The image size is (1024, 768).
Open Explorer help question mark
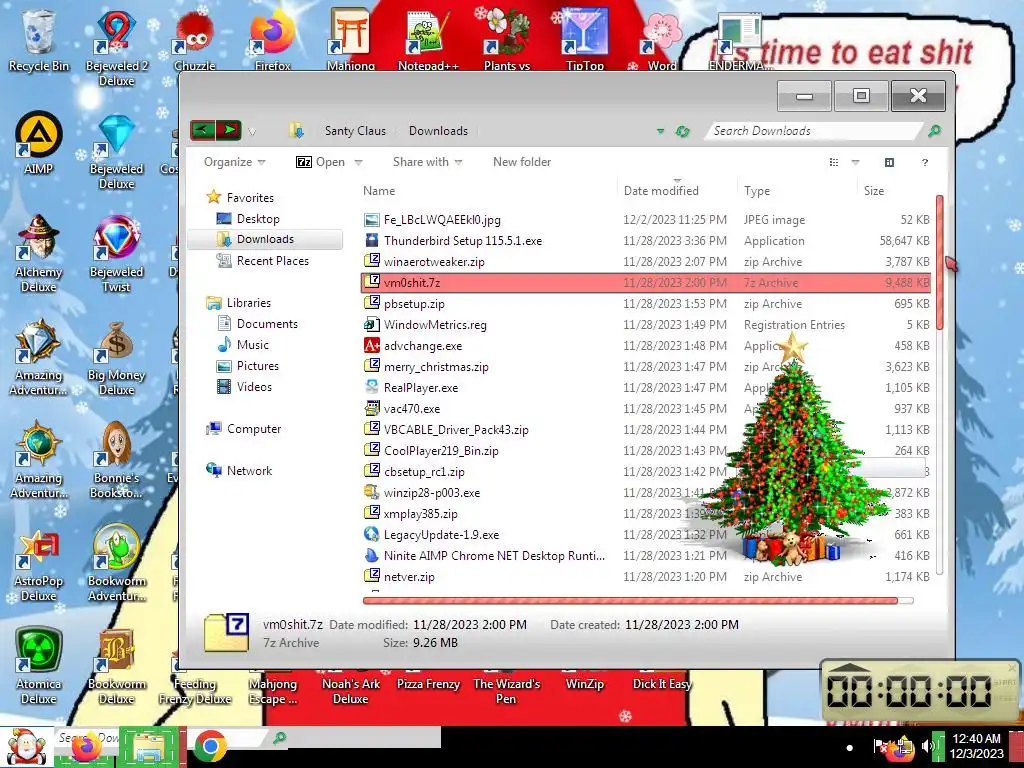925,163
